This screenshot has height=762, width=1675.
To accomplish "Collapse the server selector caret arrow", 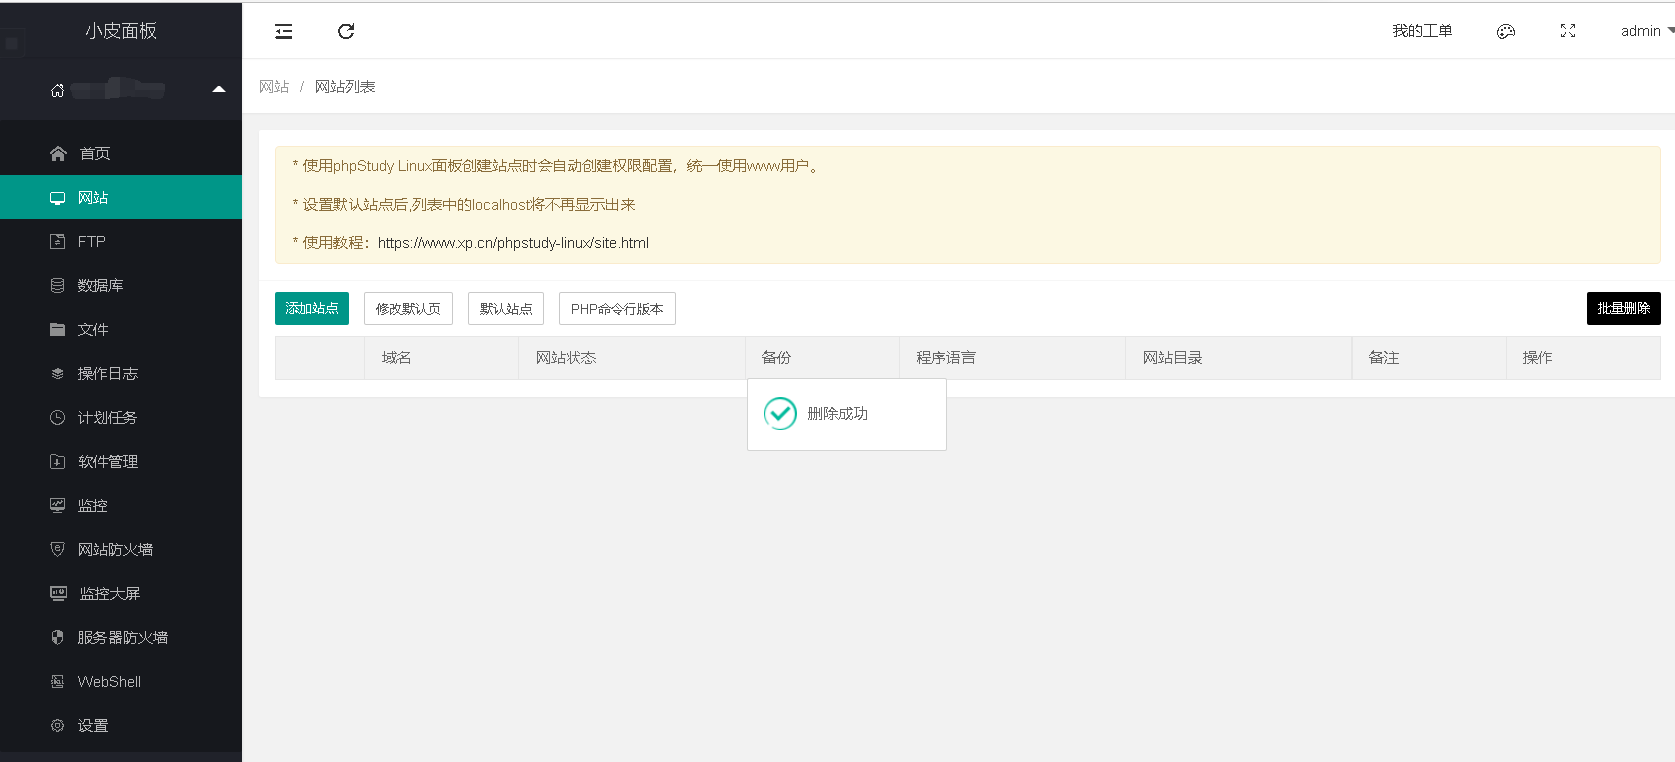I will pos(219,89).
